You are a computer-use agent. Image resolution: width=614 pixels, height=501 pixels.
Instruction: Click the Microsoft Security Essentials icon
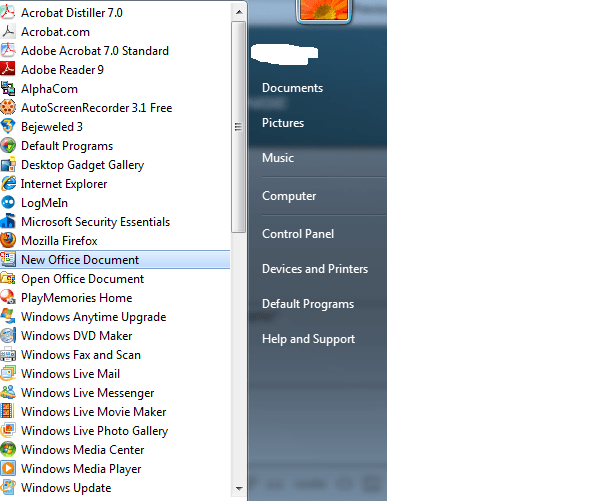(x=8, y=221)
